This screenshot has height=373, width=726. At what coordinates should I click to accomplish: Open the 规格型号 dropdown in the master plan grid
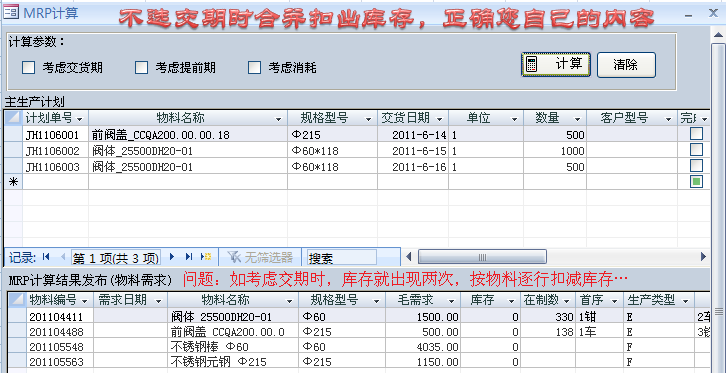tap(369, 119)
